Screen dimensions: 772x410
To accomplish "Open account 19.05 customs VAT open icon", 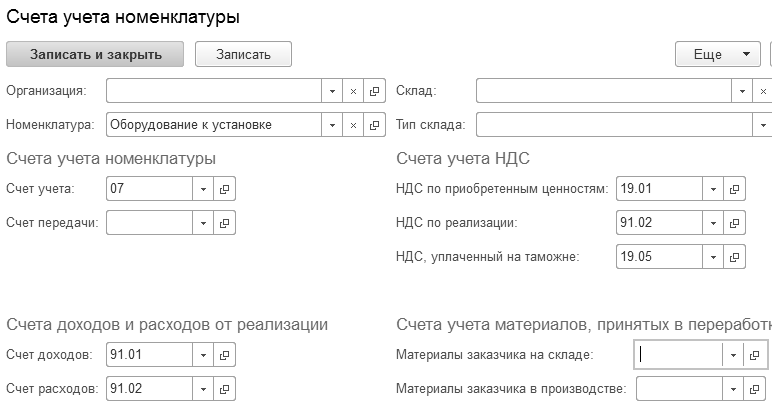I will [735, 256].
